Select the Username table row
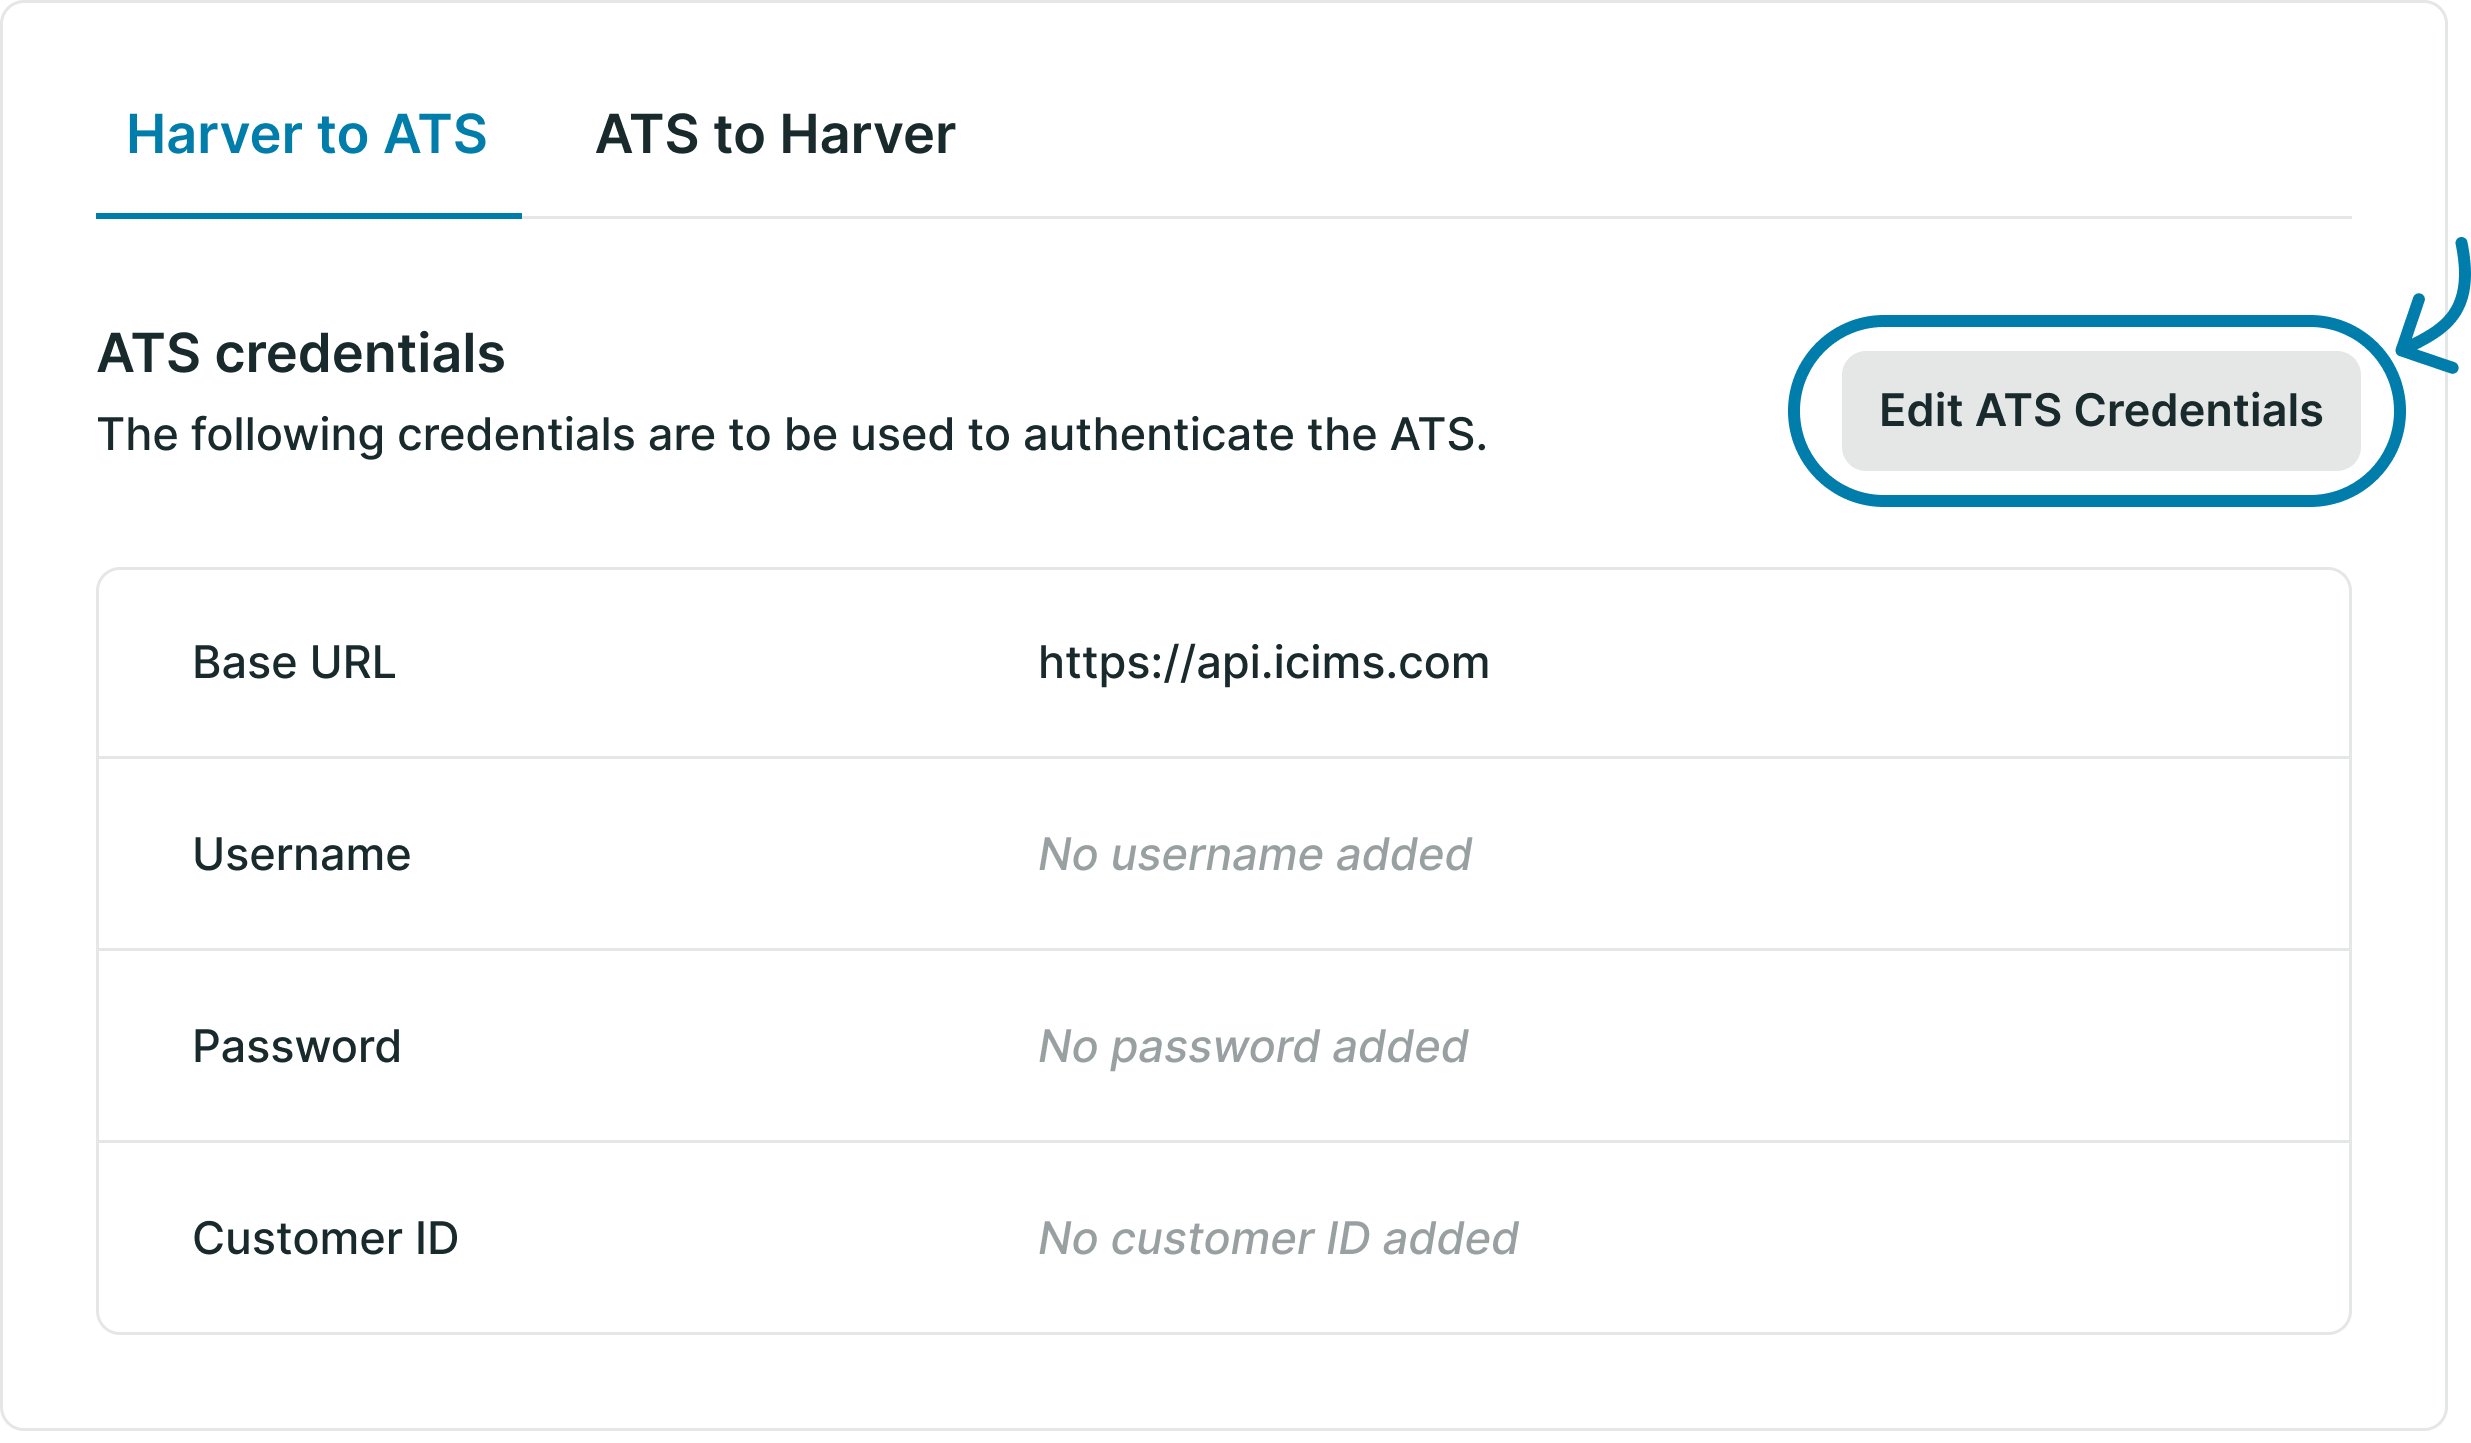This screenshot has height=1443, width=2471. 1225,853
